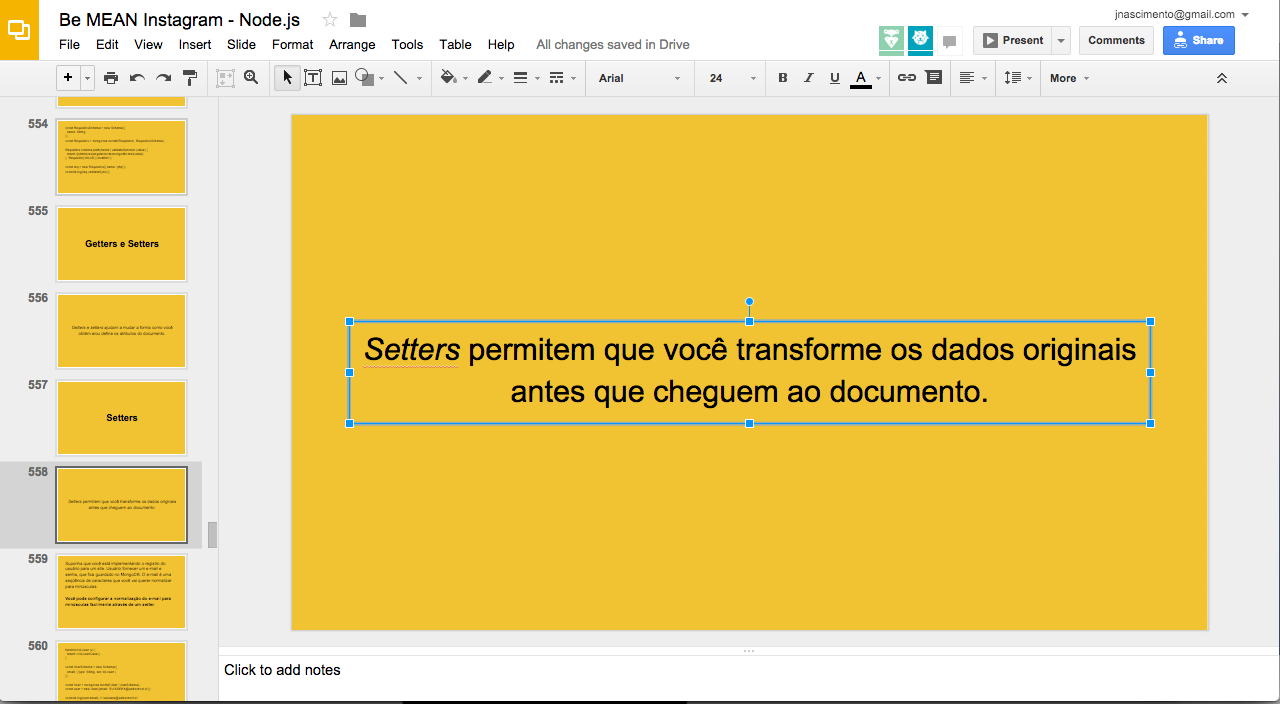Open the text color picker

(x=861, y=78)
